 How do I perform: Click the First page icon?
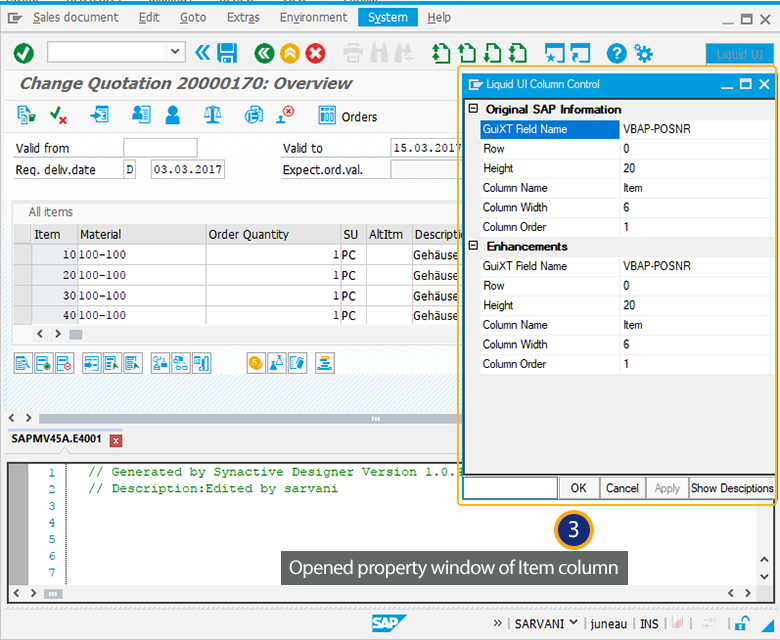tap(441, 53)
